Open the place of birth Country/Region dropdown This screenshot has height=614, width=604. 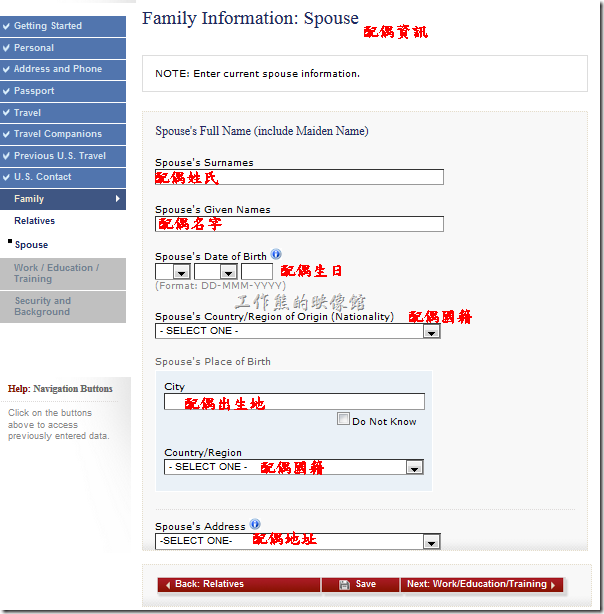[x=294, y=467]
